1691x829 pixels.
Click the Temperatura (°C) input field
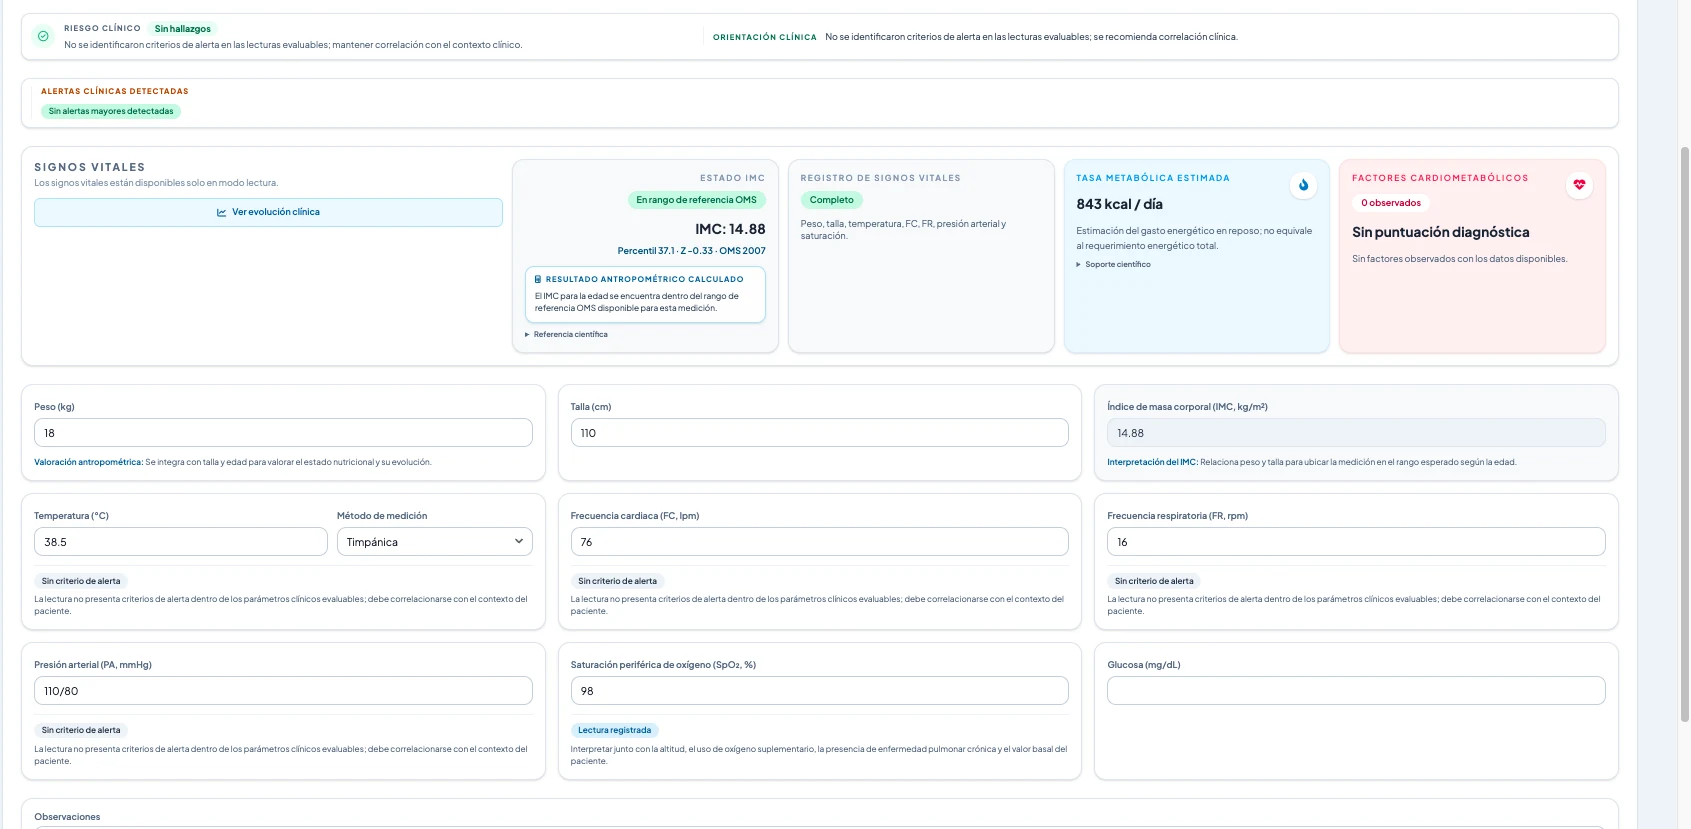181,542
